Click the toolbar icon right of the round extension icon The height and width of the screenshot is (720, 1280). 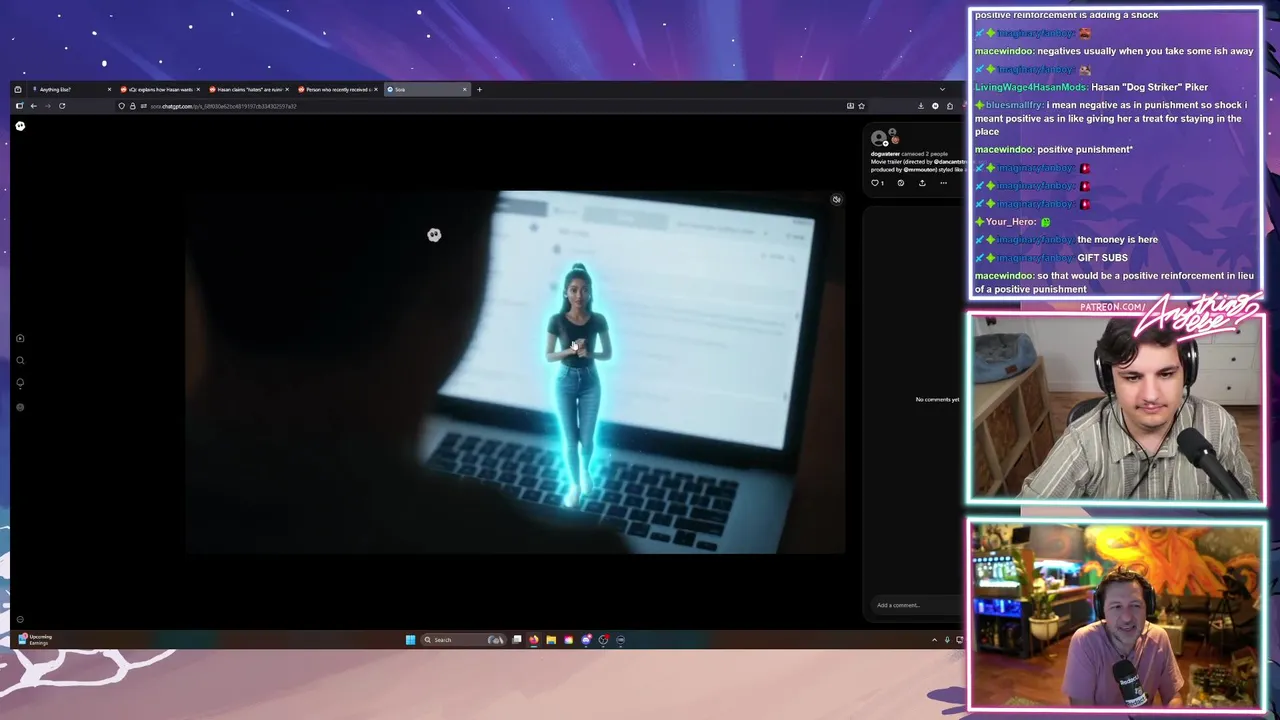tap(950, 106)
